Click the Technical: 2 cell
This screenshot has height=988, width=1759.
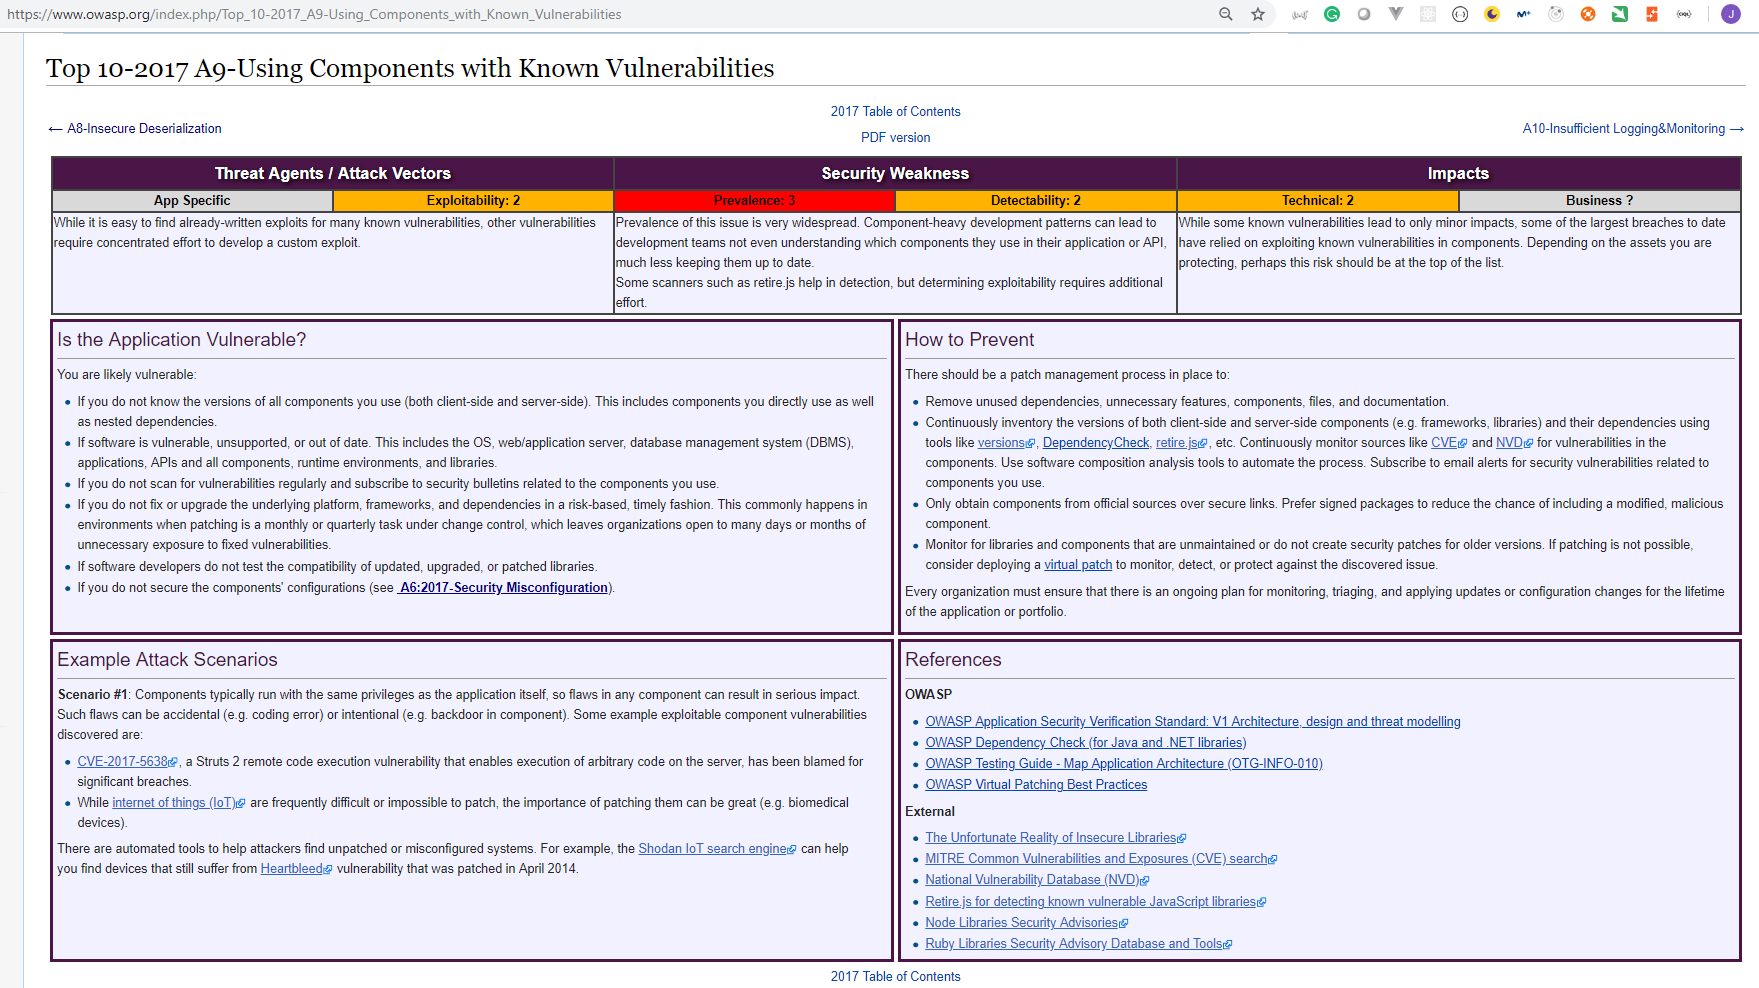(1318, 200)
